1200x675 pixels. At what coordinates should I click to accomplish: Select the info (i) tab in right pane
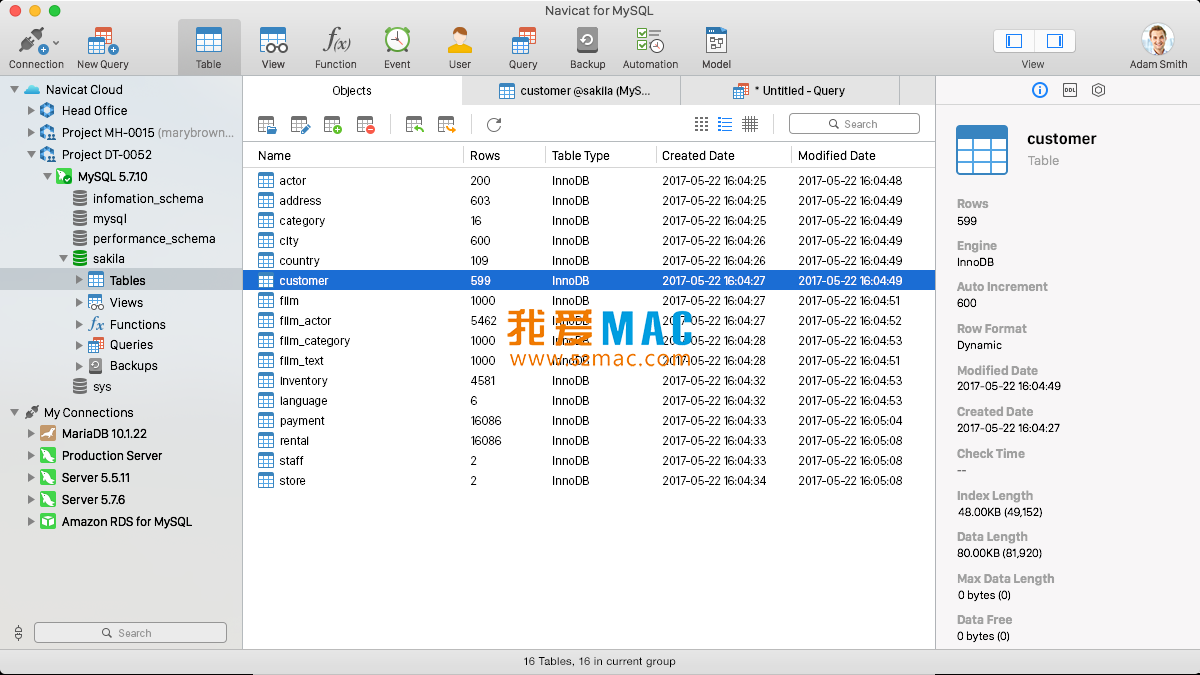coord(1039,90)
